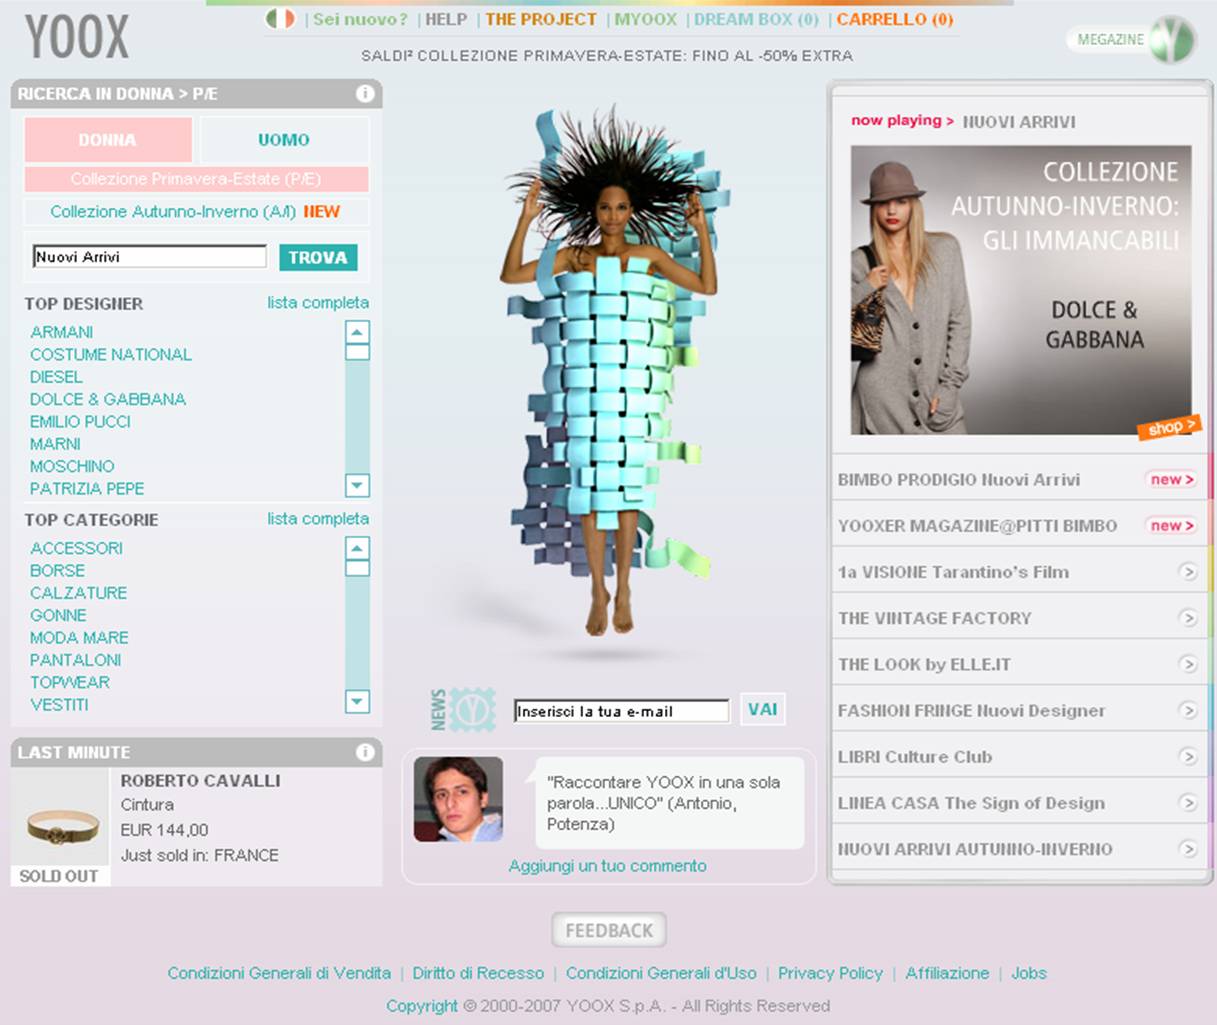Click arrow icon next to LIBRI Culture Club
Screen dimensions: 1217x1025
(x=1188, y=756)
